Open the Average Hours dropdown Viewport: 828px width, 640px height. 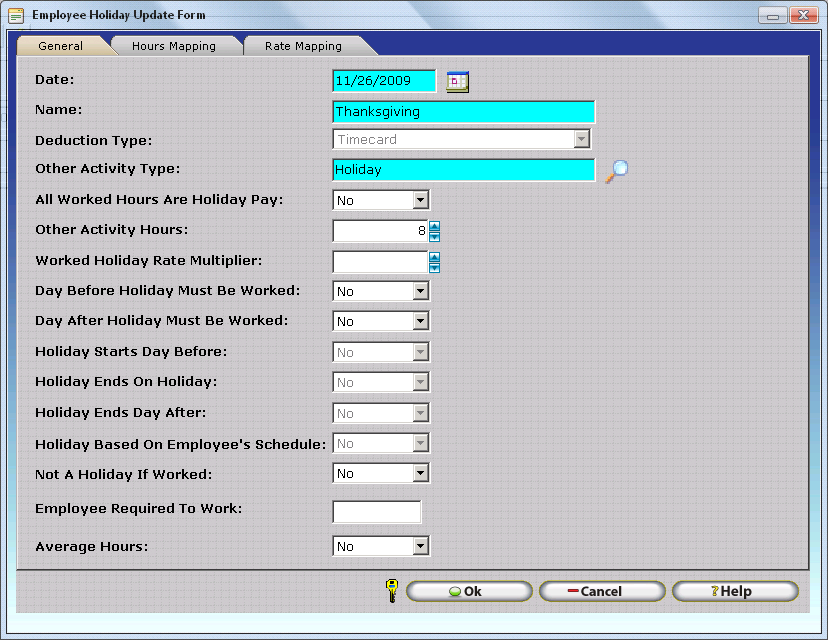click(x=420, y=546)
